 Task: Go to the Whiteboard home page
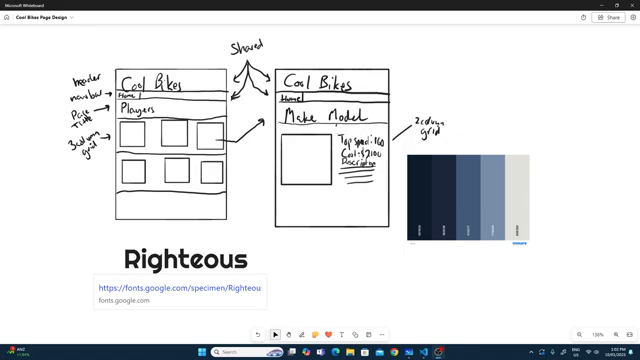pos(7,18)
